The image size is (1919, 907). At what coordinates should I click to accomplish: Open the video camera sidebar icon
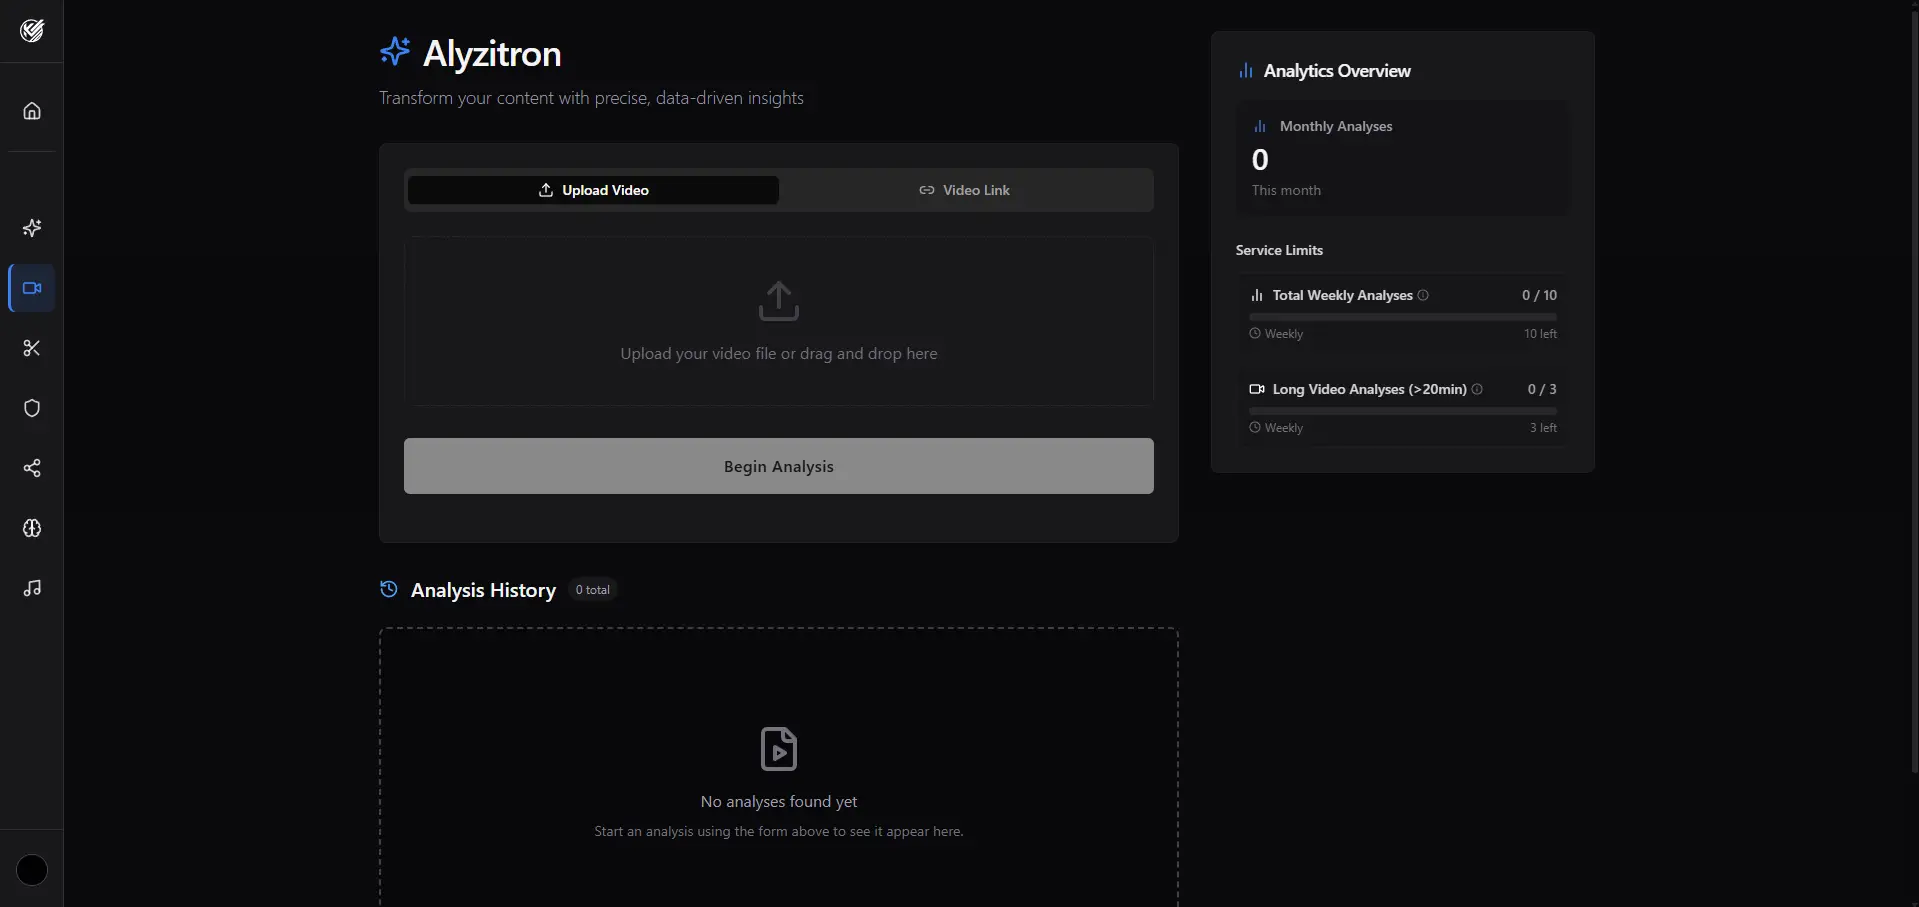point(32,288)
